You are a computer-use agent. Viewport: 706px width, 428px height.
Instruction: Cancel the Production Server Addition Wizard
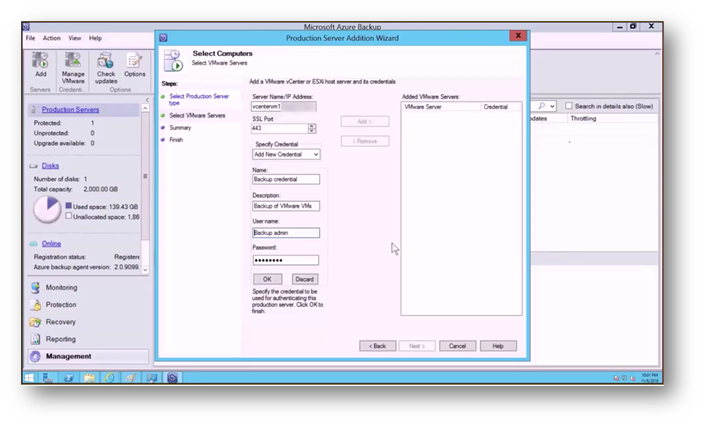pos(457,346)
